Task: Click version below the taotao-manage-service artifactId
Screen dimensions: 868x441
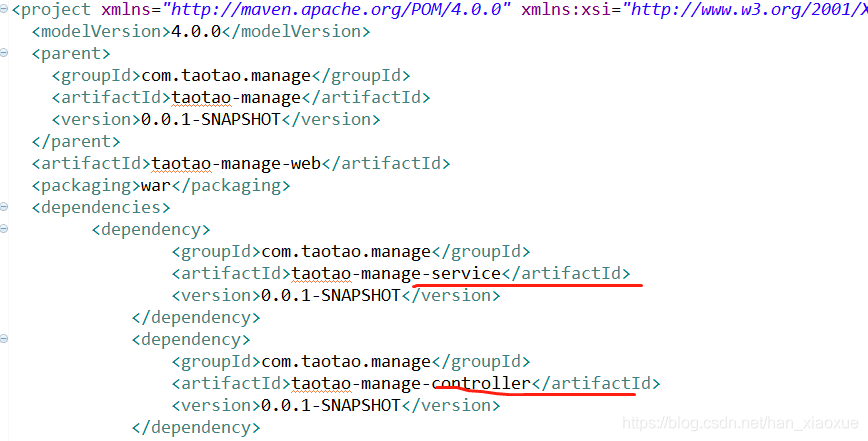Action: (330, 295)
